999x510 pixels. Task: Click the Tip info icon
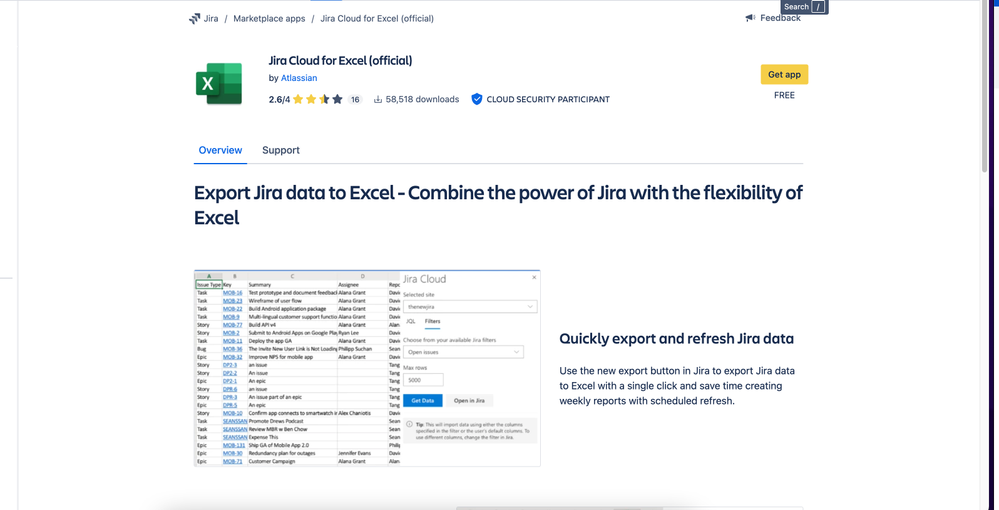pos(409,424)
